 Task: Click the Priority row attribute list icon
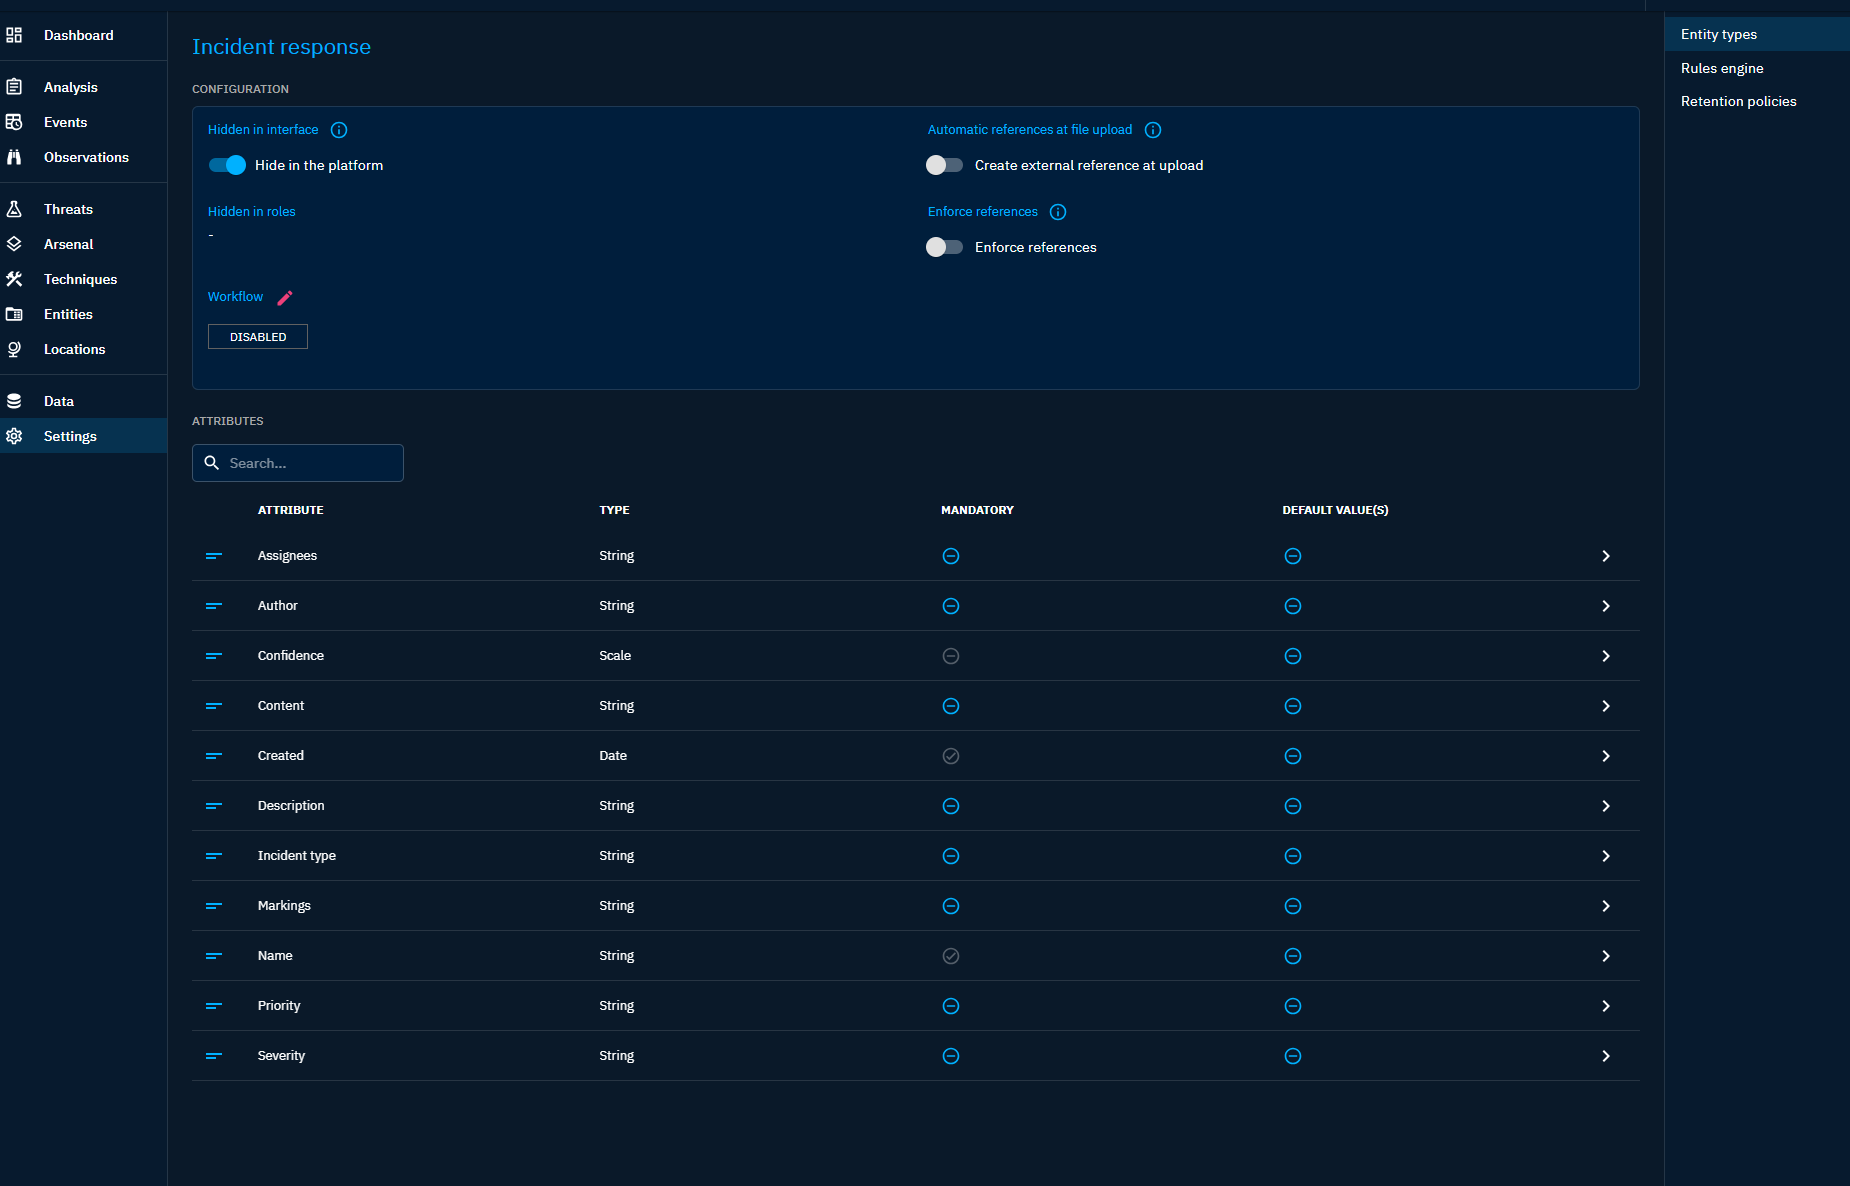pos(214,1006)
